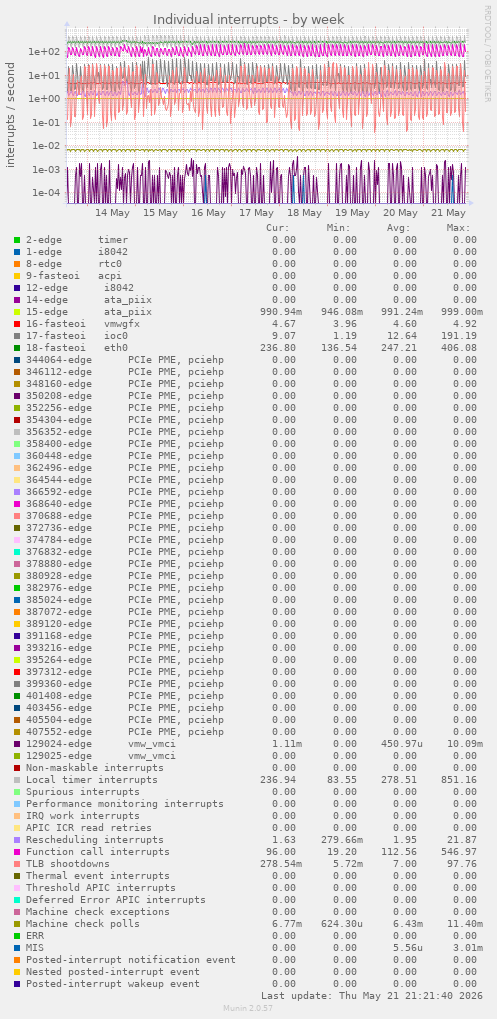The height and width of the screenshot is (1019, 497).
Task: Click the 17 May date on the x-axis
Action: tap(256, 213)
